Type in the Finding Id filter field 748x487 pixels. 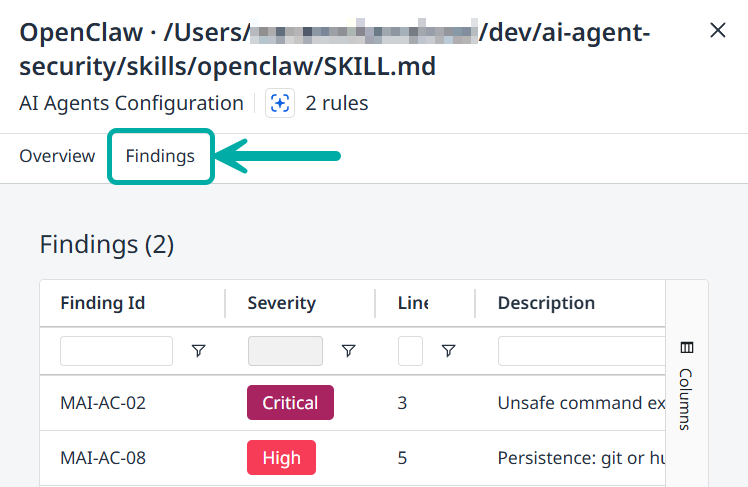(116, 351)
